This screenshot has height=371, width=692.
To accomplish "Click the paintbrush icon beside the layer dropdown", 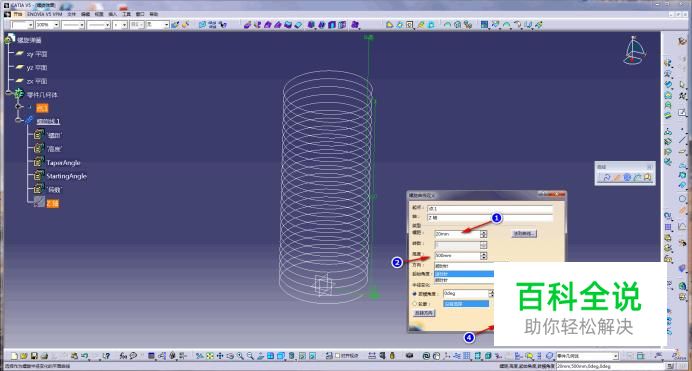I will (175, 25).
